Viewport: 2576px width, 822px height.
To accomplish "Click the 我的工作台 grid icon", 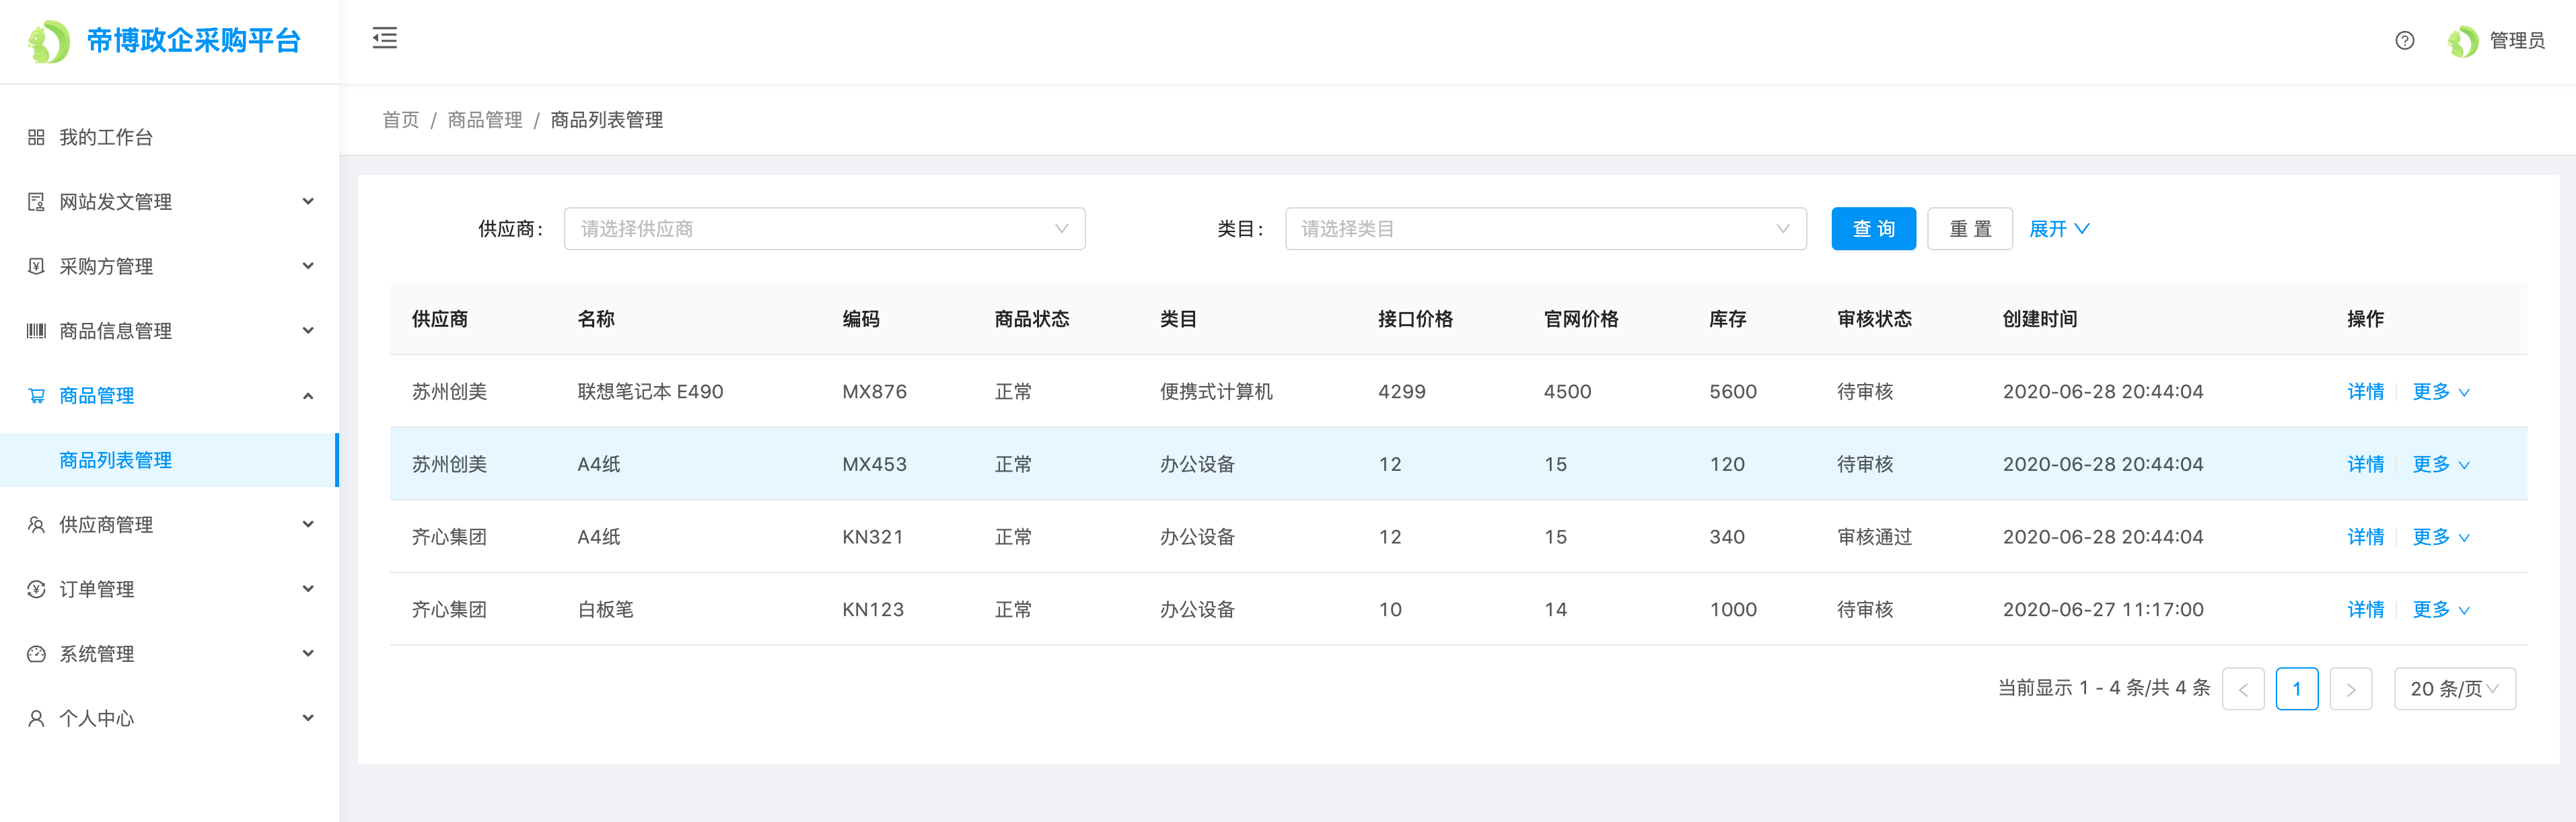I will coord(36,137).
